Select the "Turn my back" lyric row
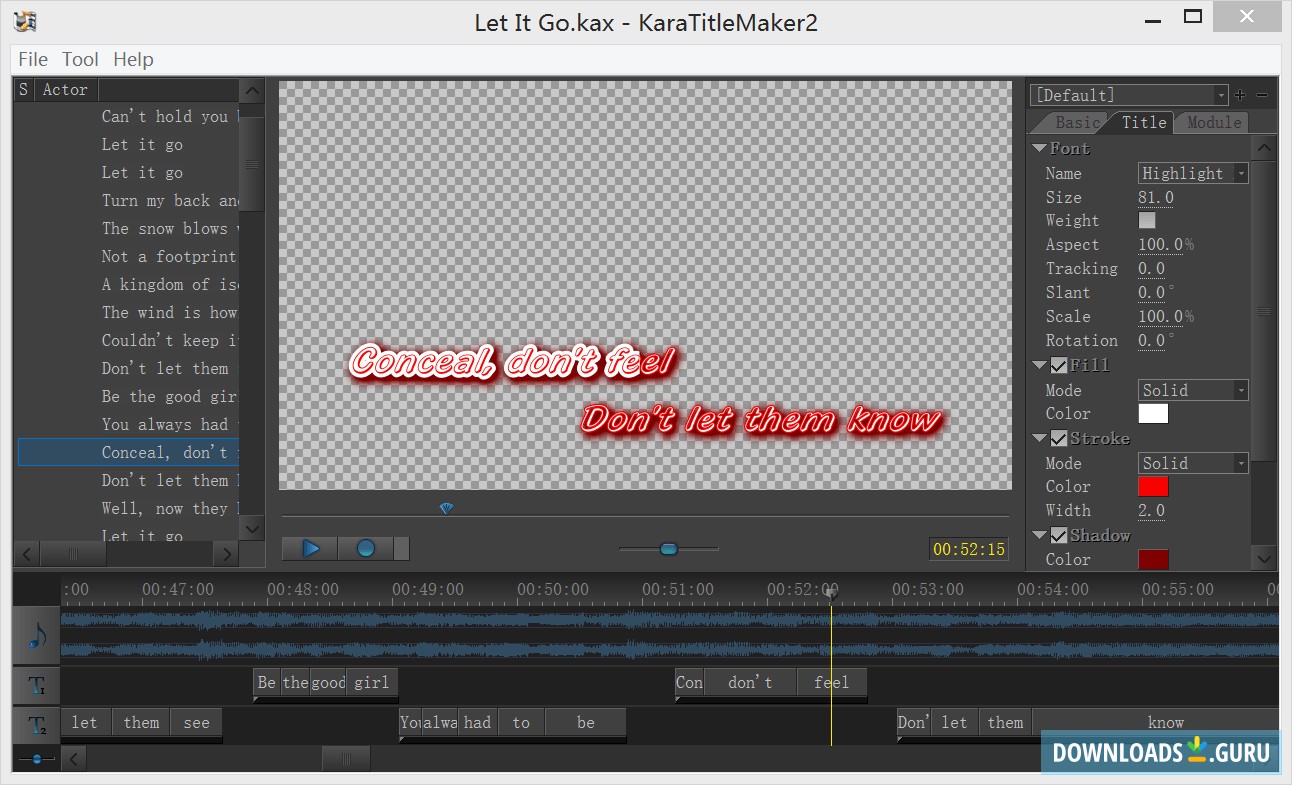This screenshot has height=785, width=1292. click(x=128, y=201)
